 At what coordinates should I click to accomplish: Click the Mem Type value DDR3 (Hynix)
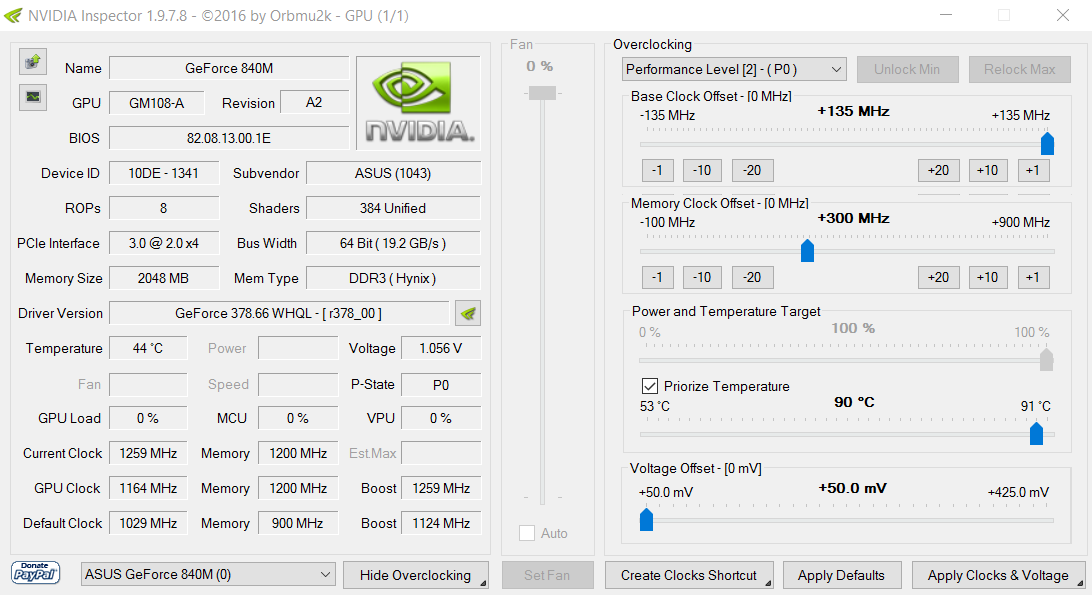tap(393, 278)
